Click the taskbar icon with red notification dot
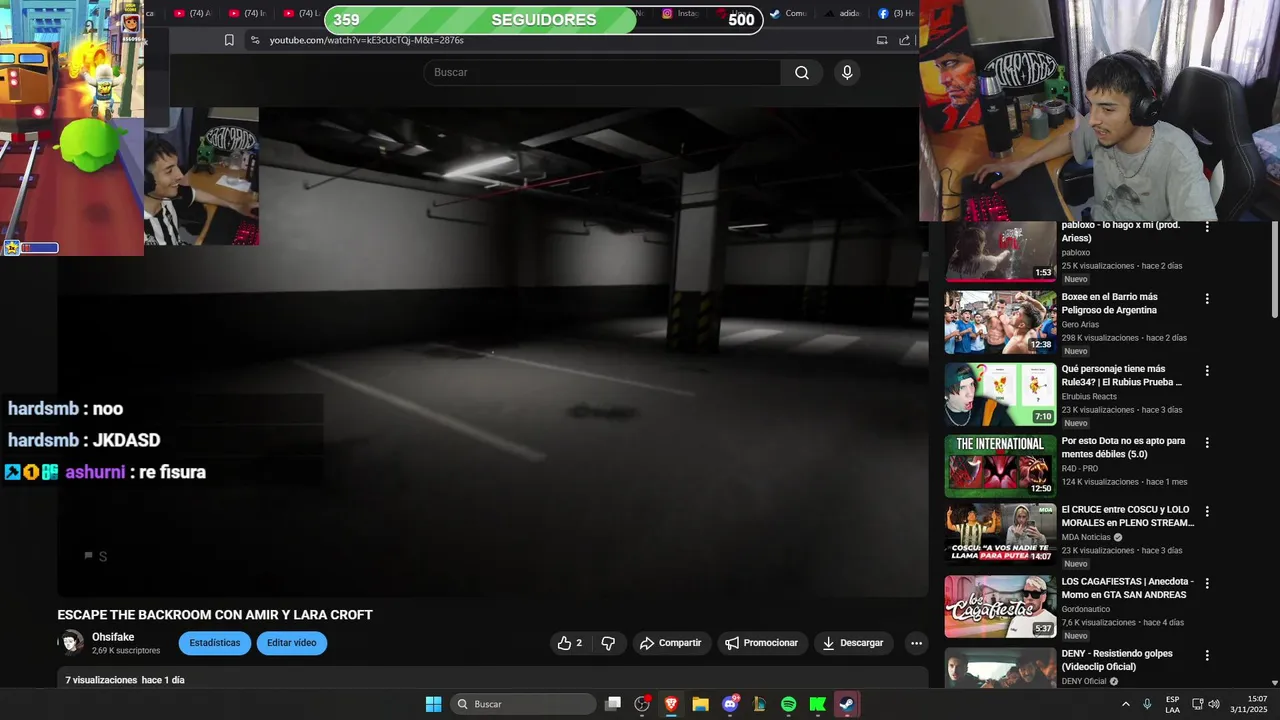The width and height of the screenshot is (1280, 720). (x=642, y=704)
